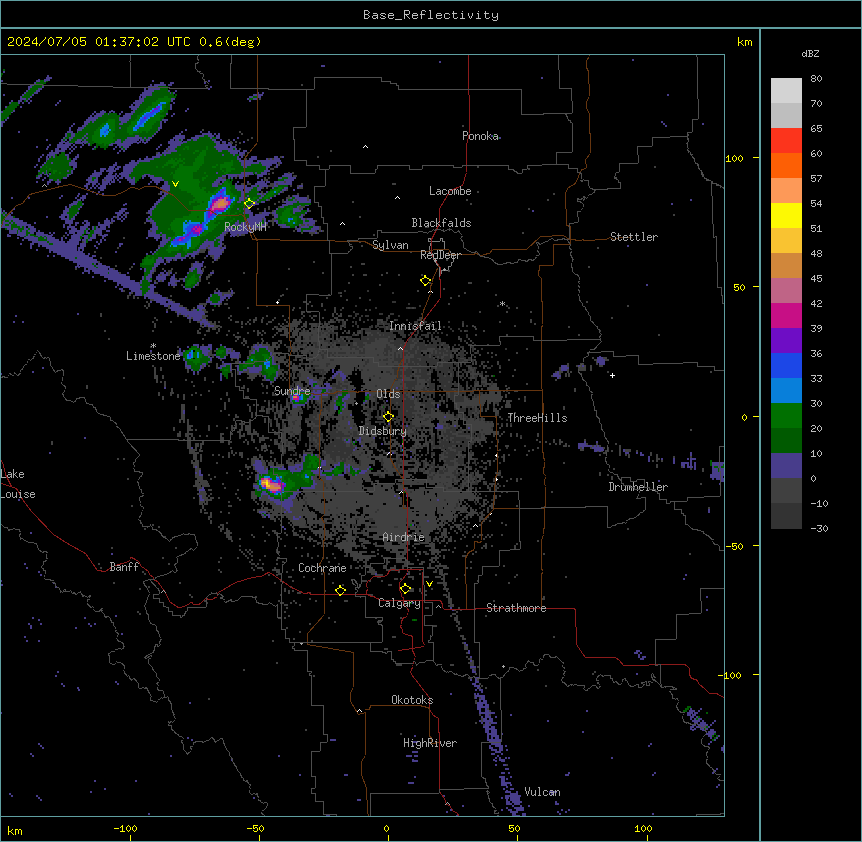Viewport: 862px width, 842px height.
Task: Click the Olds town label
Action: click(x=388, y=394)
